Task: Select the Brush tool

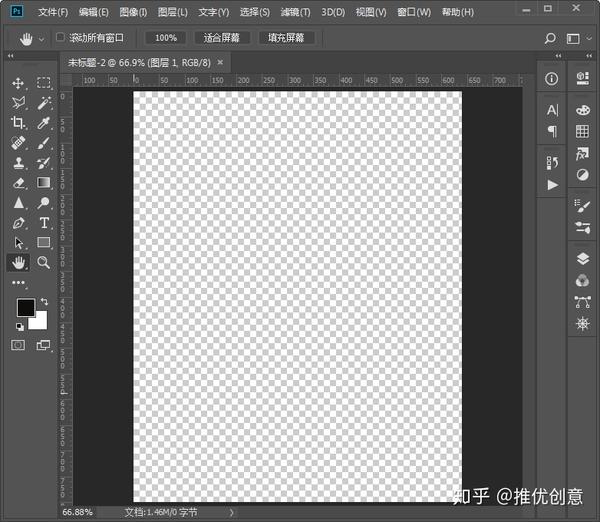Action: [x=44, y=143]
